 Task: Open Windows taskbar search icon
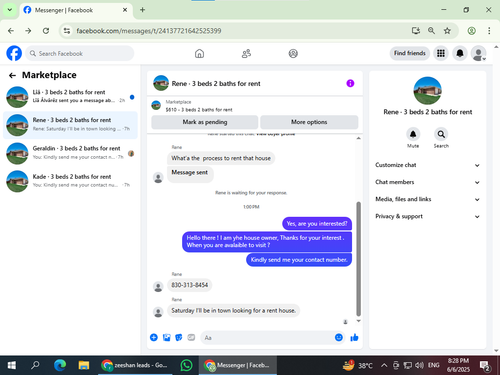pyautogui.click(x=35, y=365)
